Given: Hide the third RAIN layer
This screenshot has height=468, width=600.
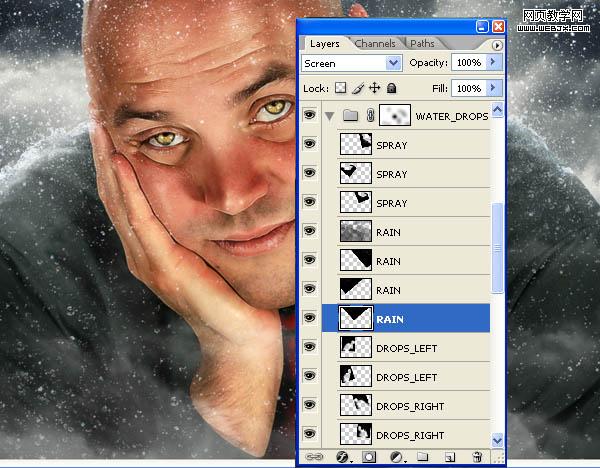Looking at the screenshot, I should point(310,289).
